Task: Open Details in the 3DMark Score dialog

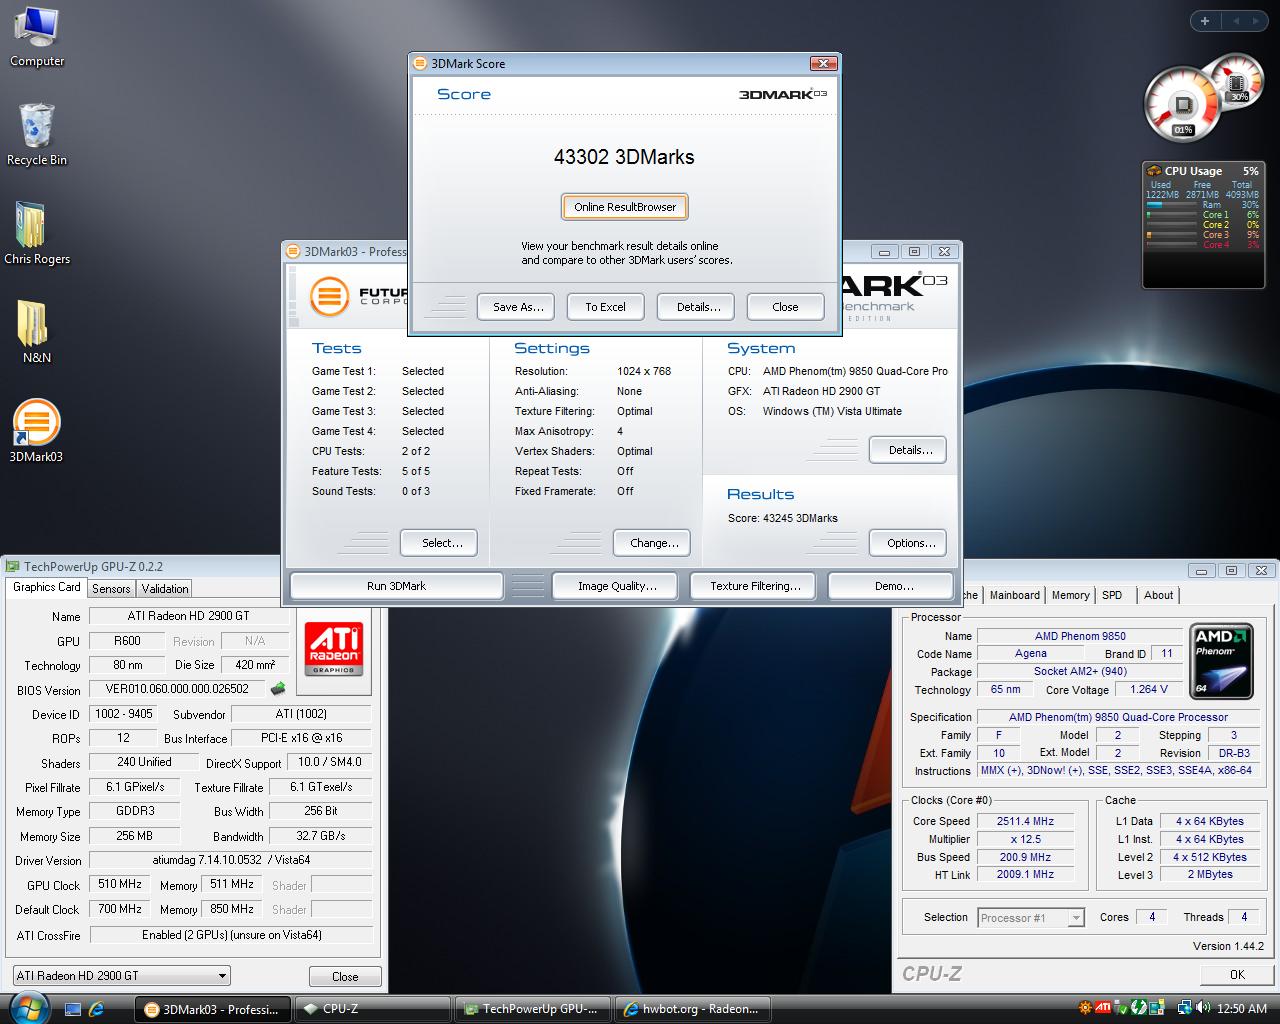Action: (698, 307)
